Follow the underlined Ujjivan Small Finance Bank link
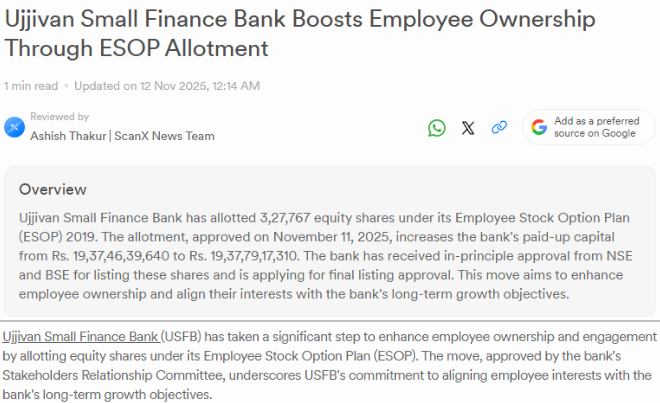660x403 pixels. pos(82,333)
